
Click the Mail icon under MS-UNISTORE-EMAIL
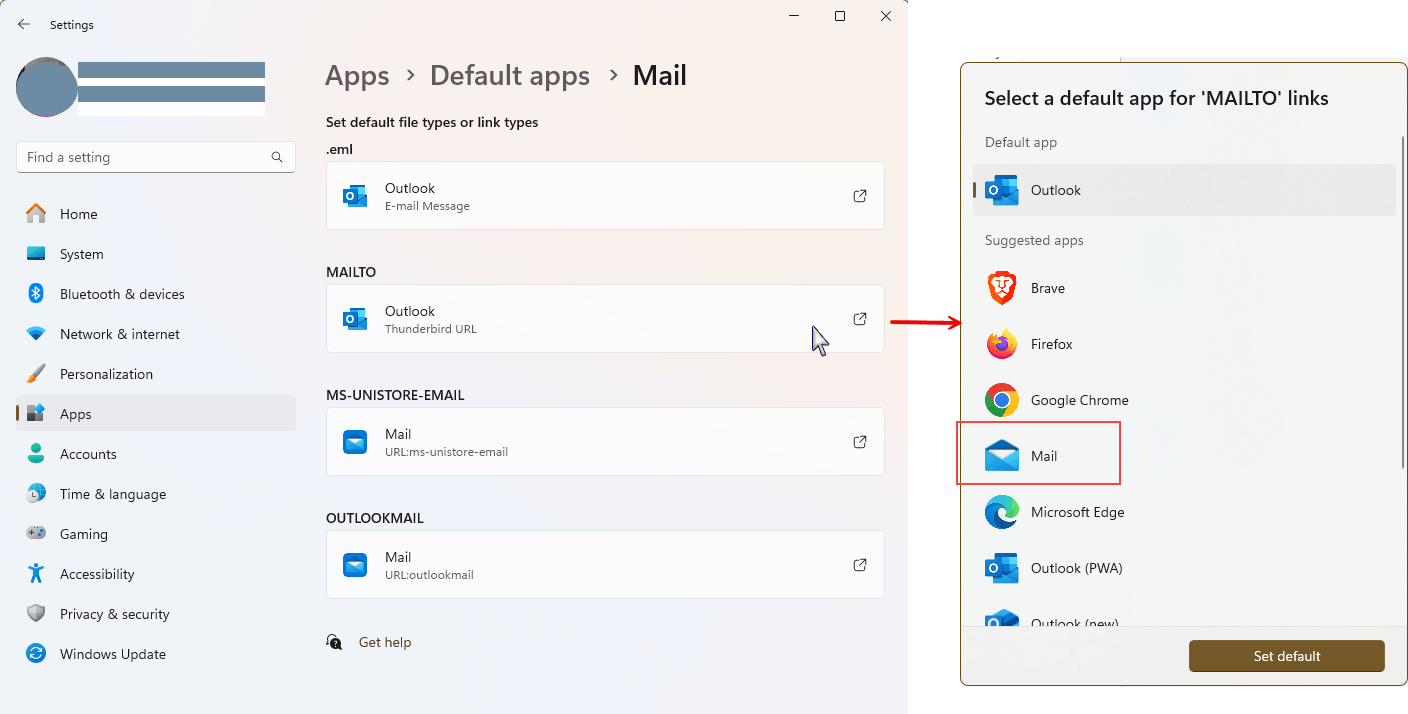(x=355, y=442)
